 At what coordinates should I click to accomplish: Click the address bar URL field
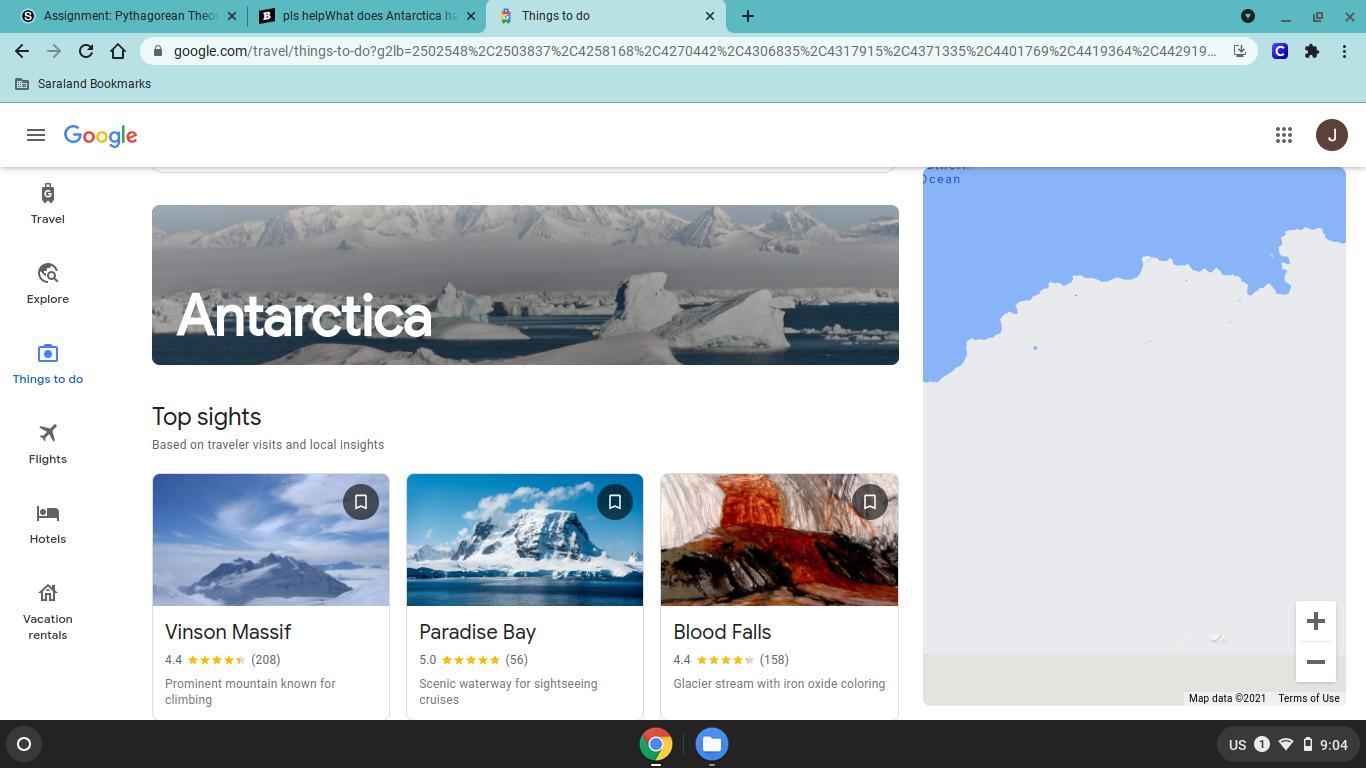tap(694, 51)
